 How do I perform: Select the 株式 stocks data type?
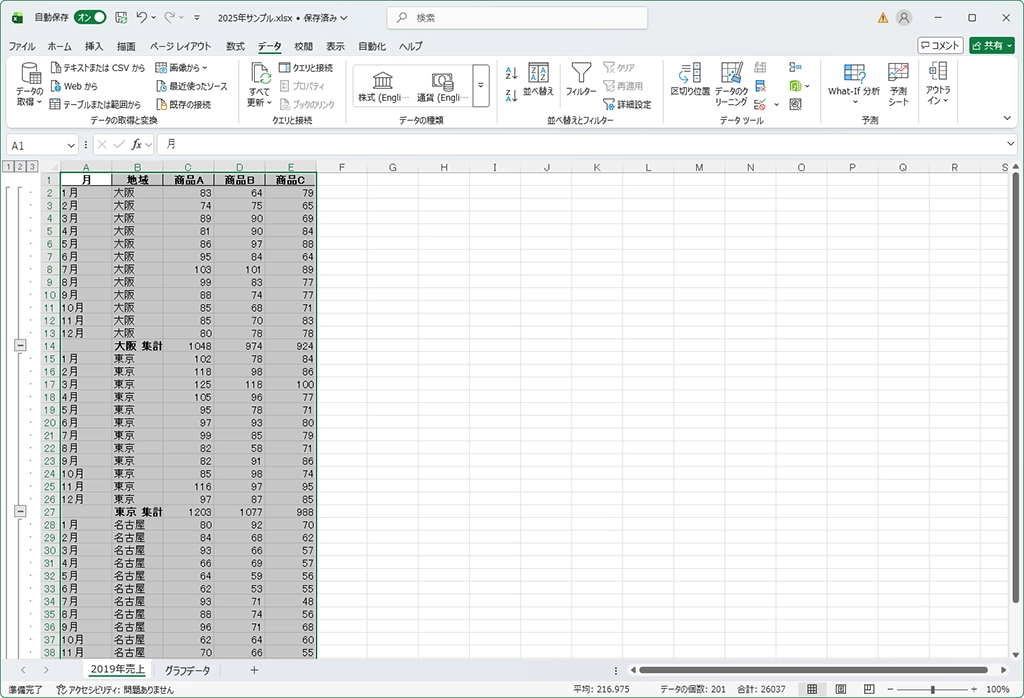pyautogui.click(x=382, y=86)
